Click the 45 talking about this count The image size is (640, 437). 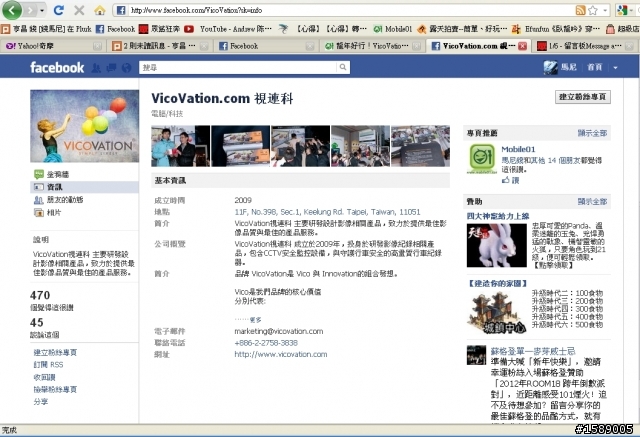(37, 322)
